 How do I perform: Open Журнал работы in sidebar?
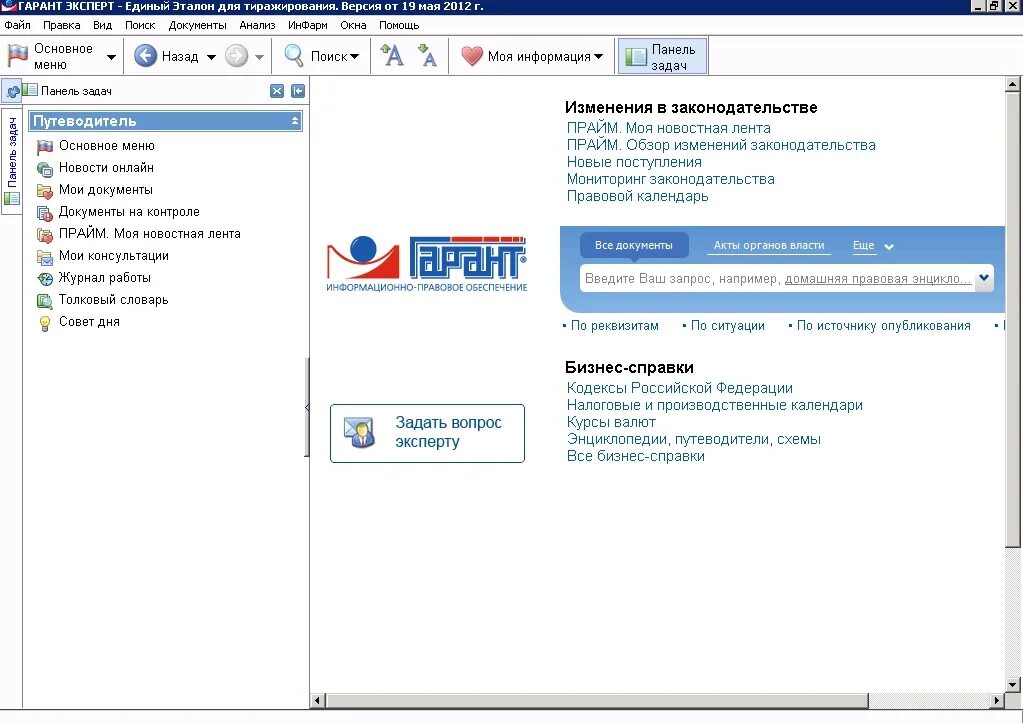pos(104,277)
